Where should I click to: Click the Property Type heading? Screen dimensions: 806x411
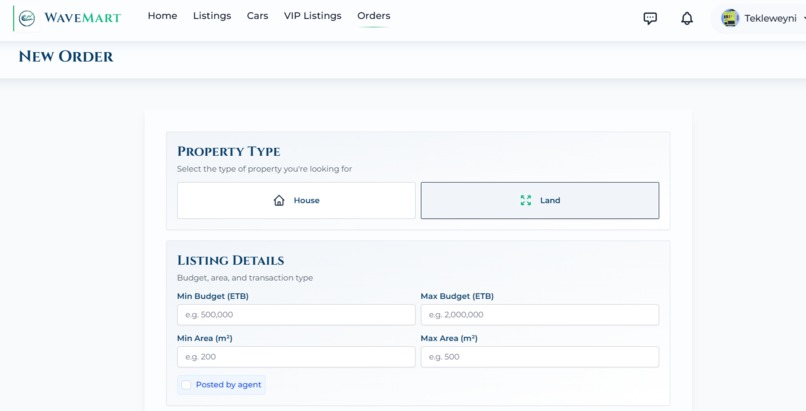(229, 152)
